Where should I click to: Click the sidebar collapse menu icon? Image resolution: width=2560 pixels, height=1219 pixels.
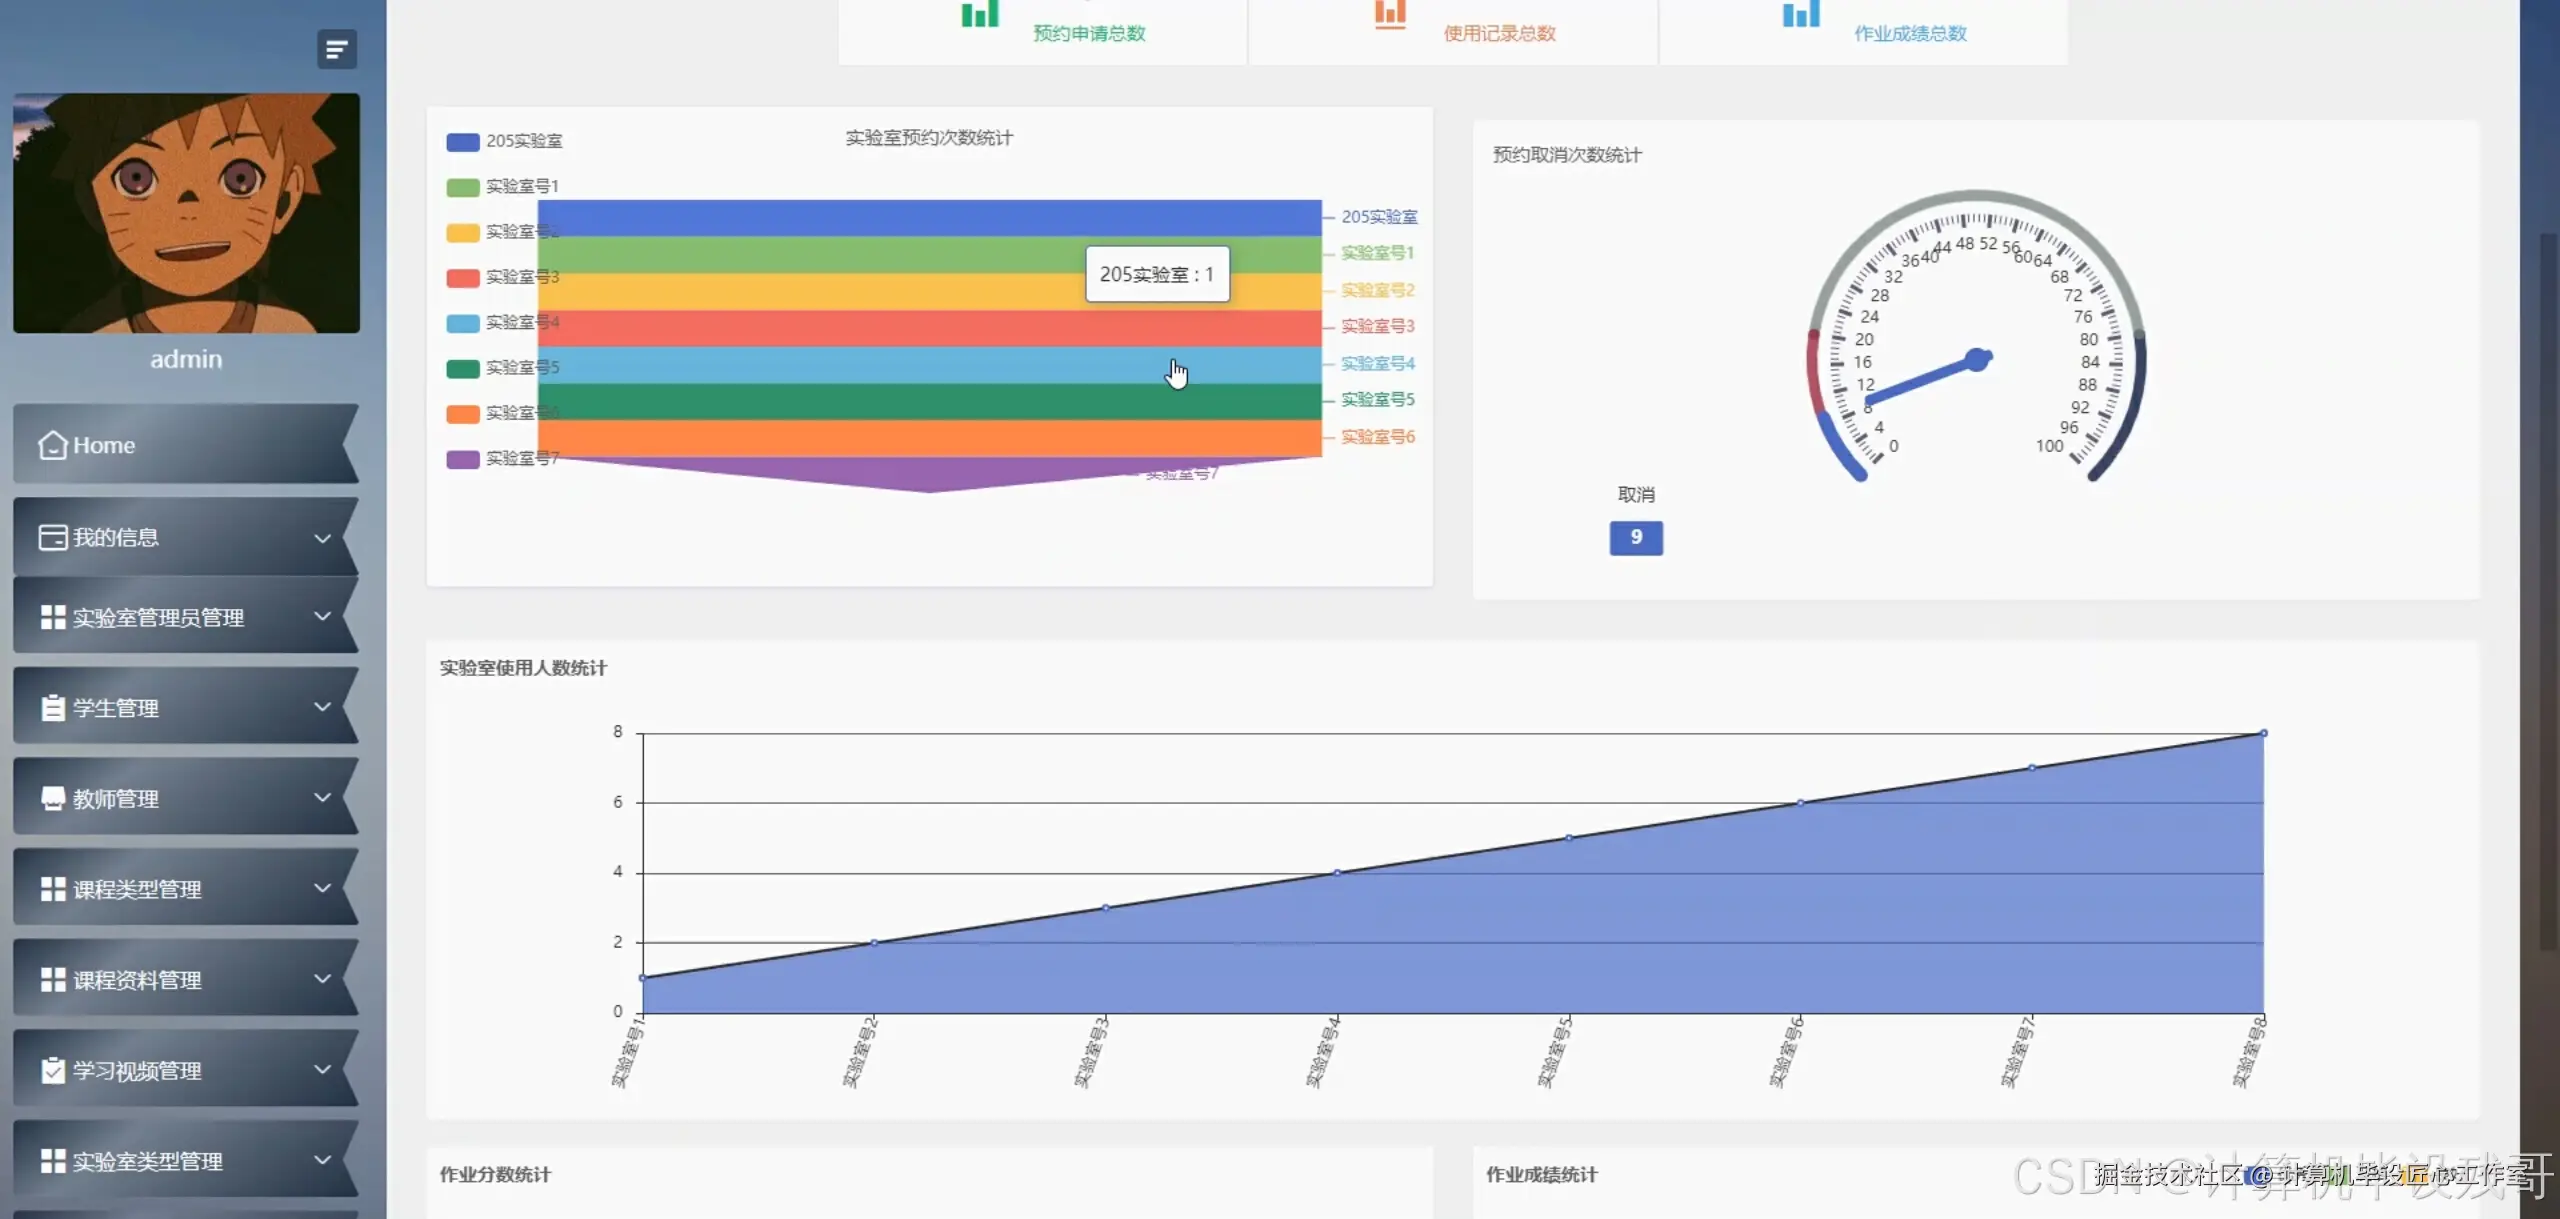click(x=337, y=49)
